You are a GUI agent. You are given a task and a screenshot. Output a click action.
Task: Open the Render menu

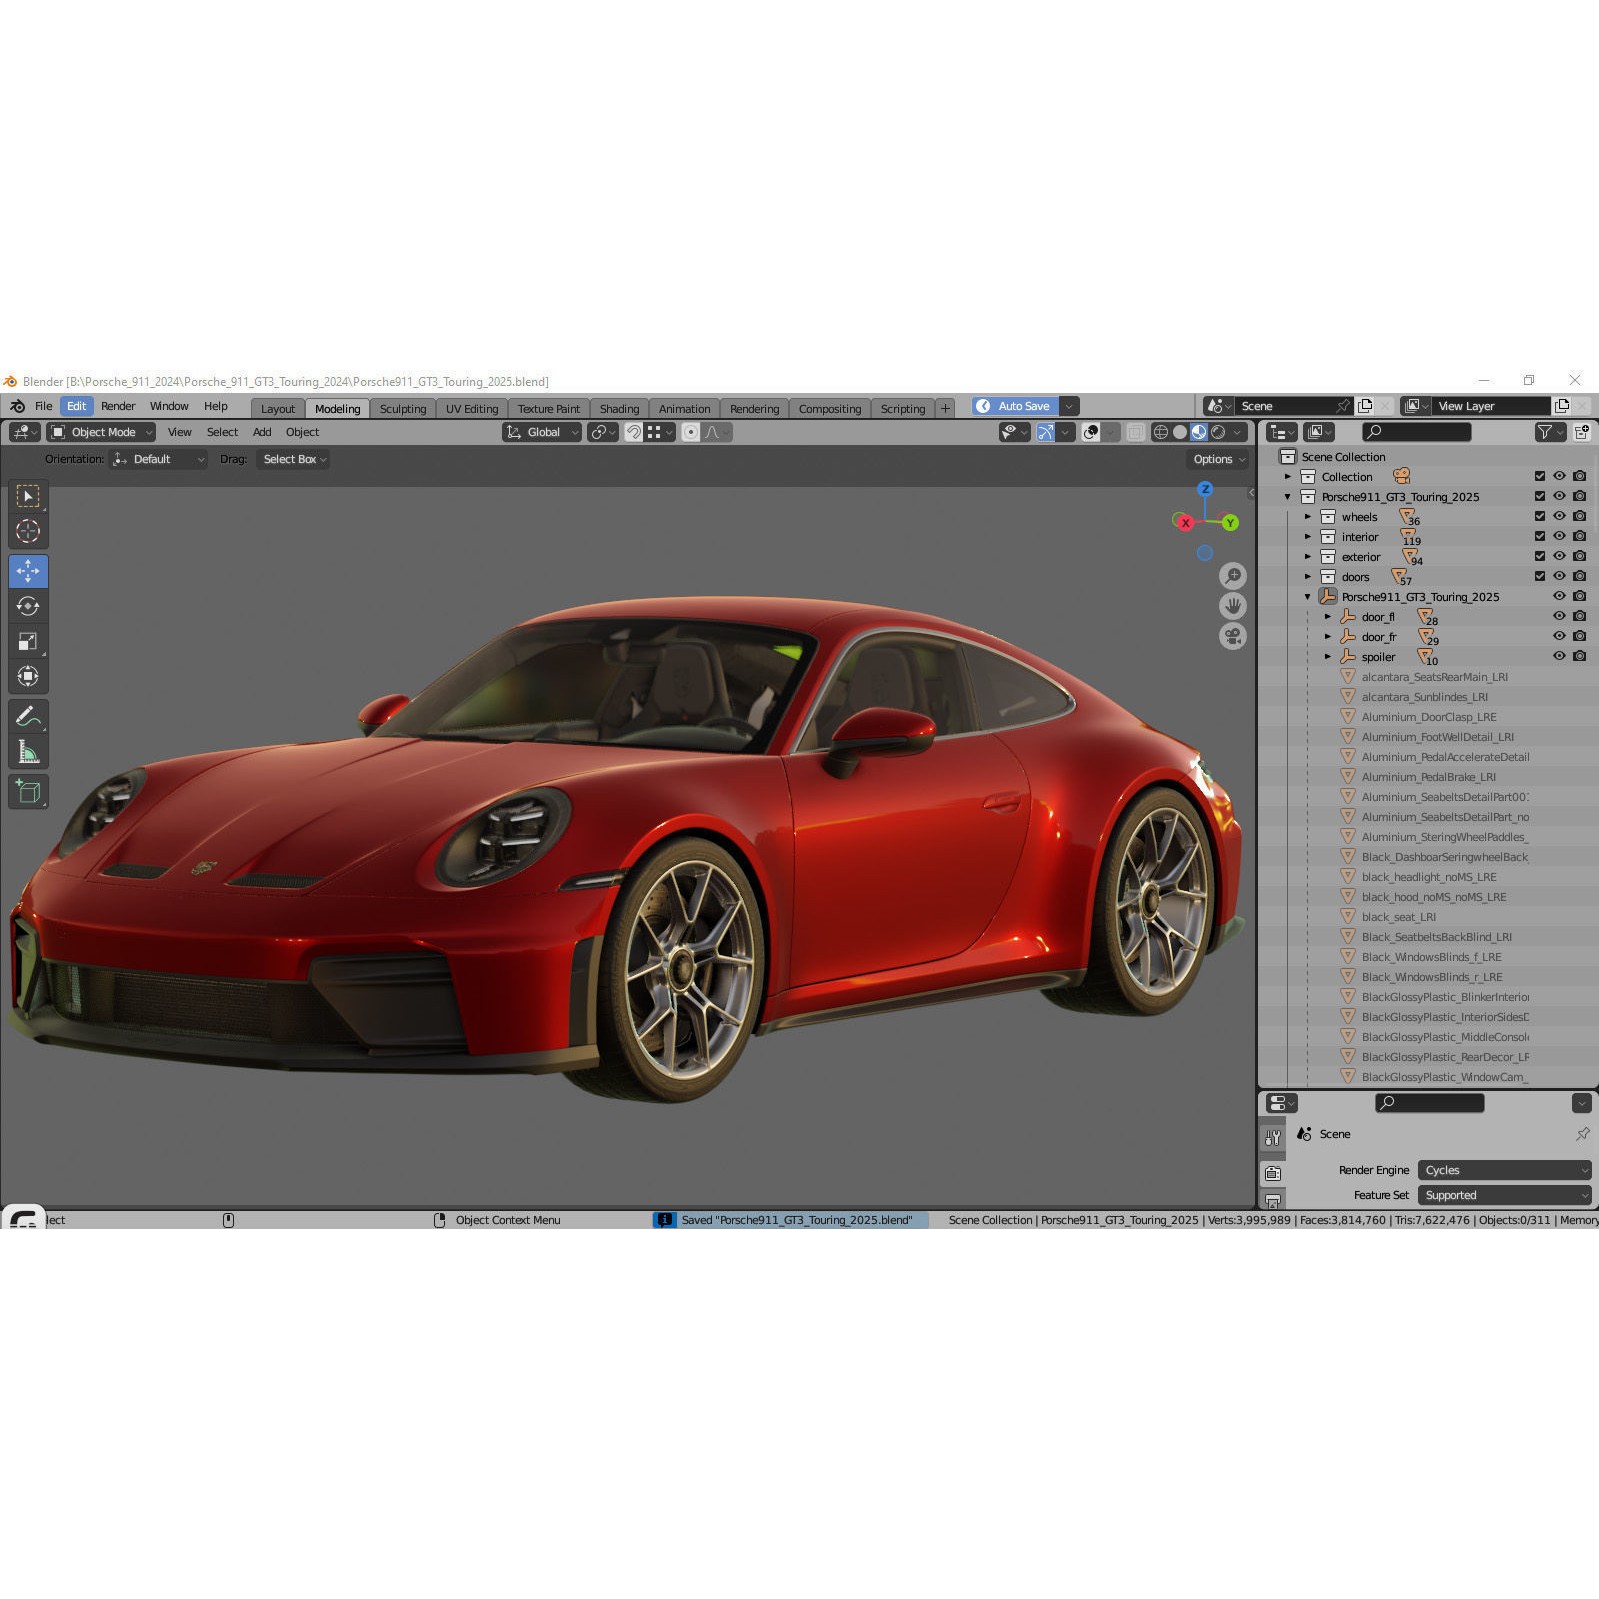[118, 406]
